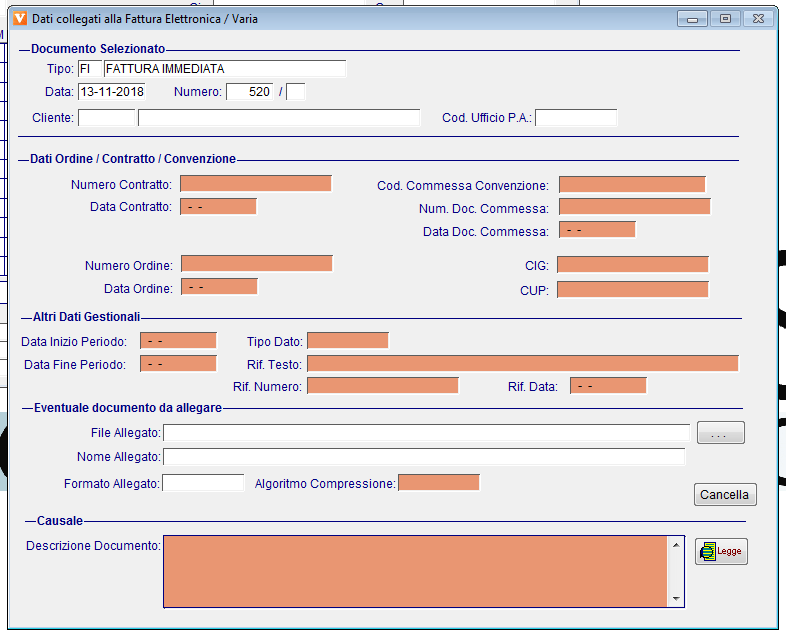Focus the Data Contratto date field
The image size is (786, 636).
click(x=219, y=207)
